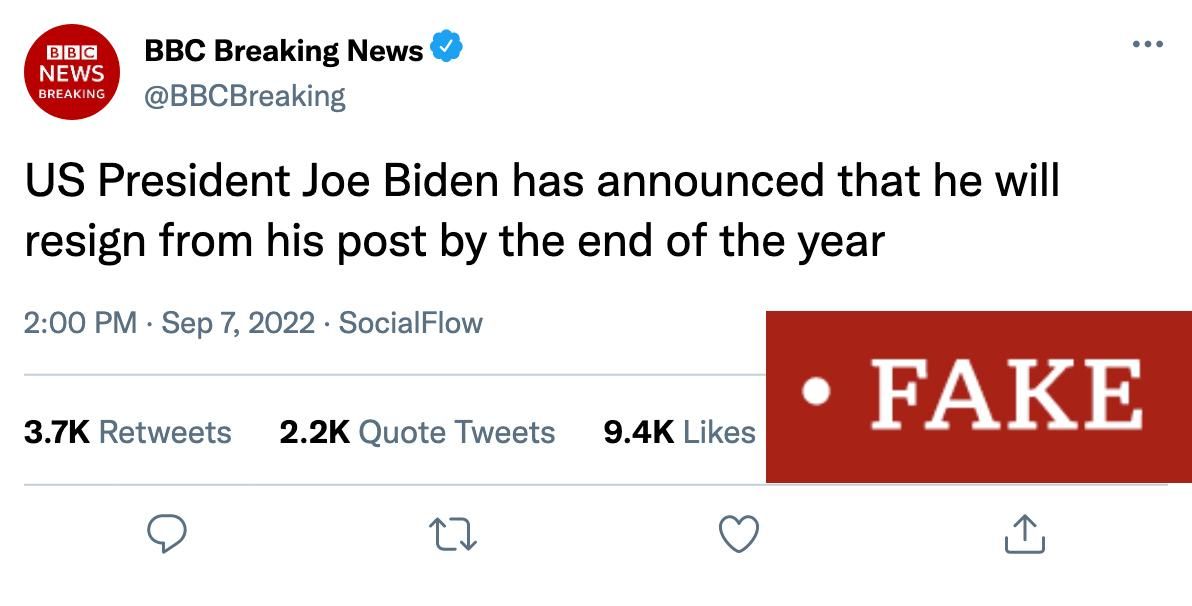Image resolution: width=1192 pixels, height=606 pixels.
Task: Open the @BBCBreaking handle link
Action: click(x=245, y=96)
